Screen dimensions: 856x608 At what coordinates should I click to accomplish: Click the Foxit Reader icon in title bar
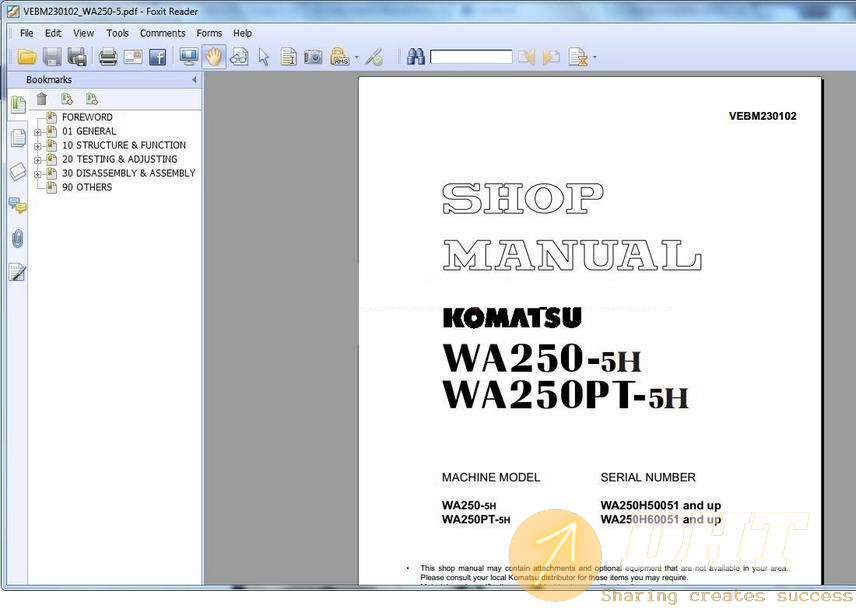point(13,11)
